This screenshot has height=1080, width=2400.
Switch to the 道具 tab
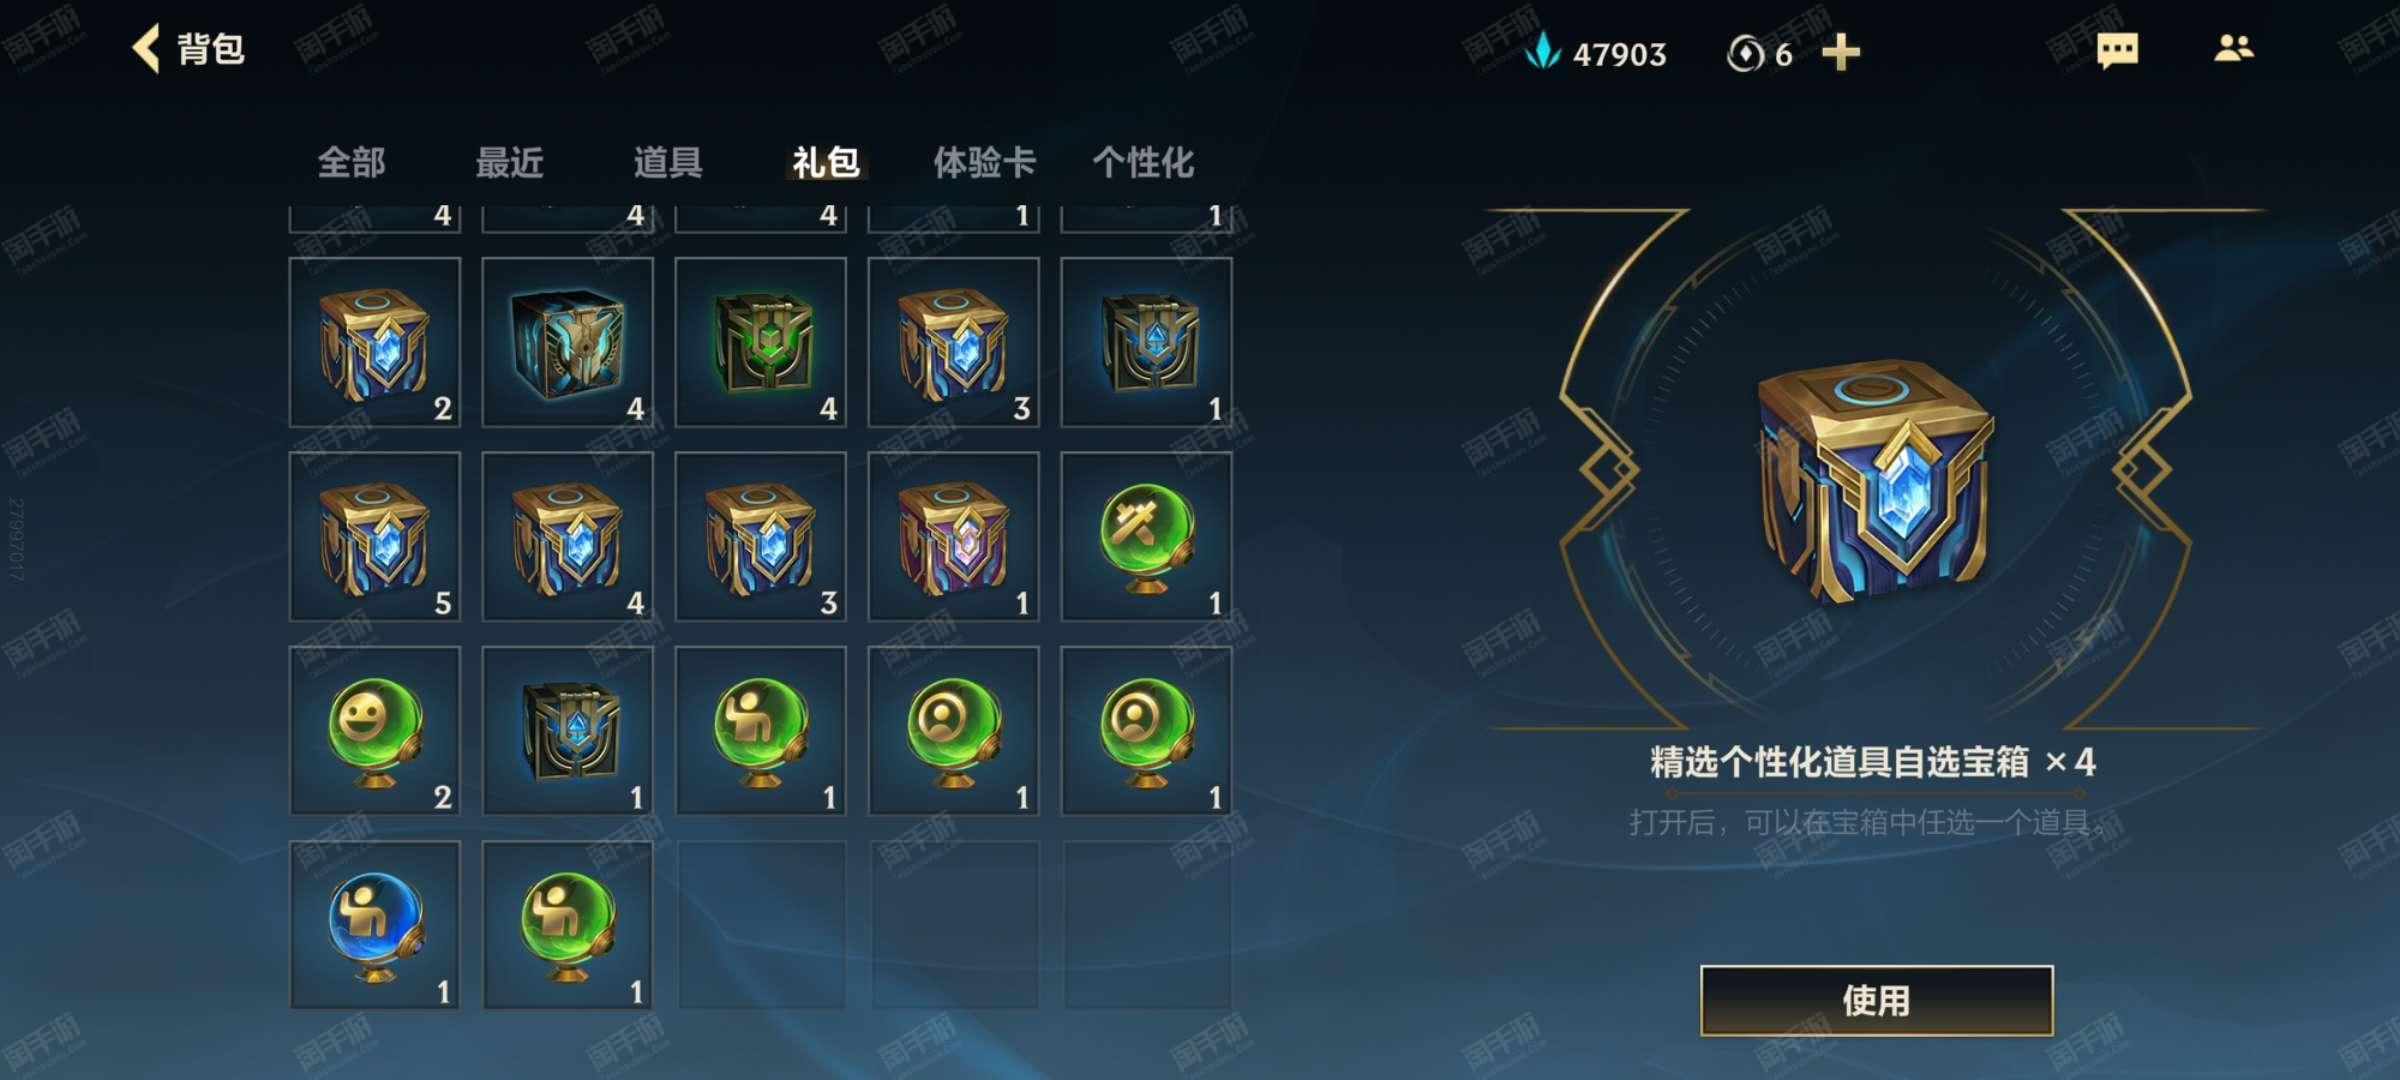(x=668, y=162)
